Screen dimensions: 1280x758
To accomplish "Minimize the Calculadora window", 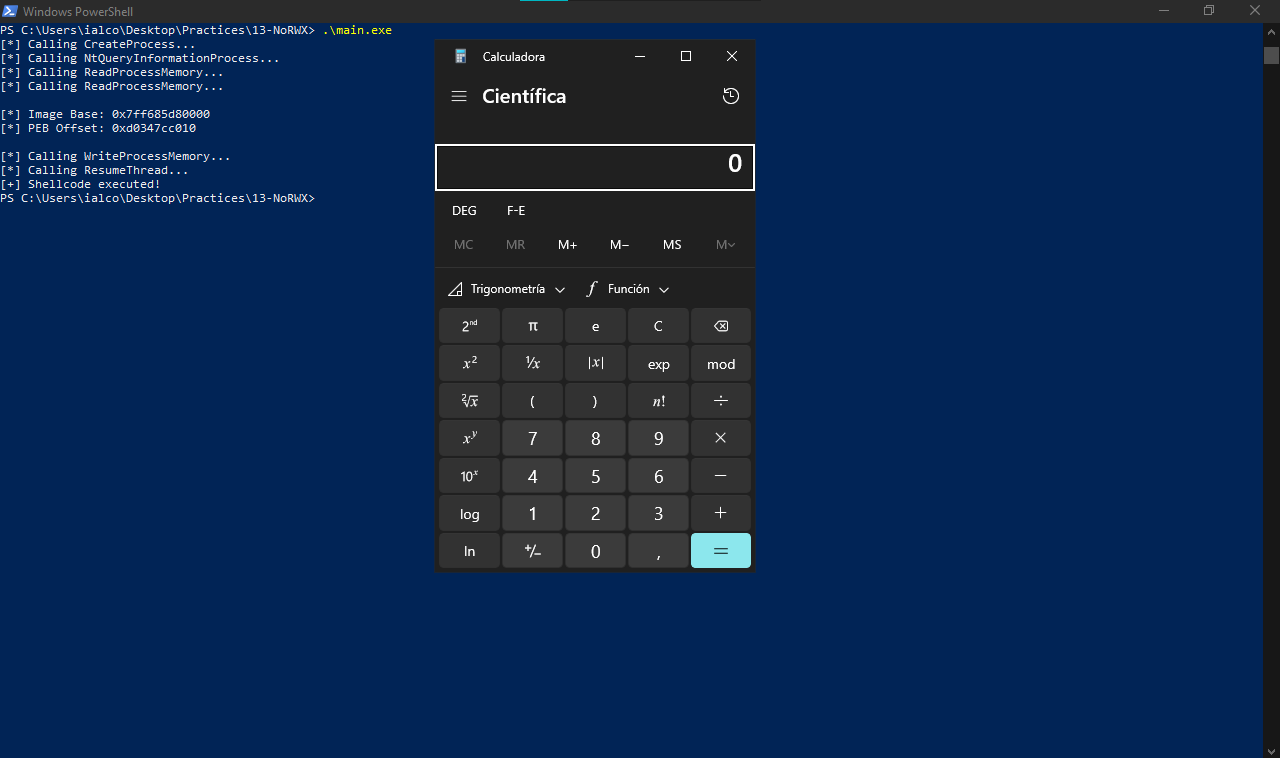I will click(x=640, y=57).
